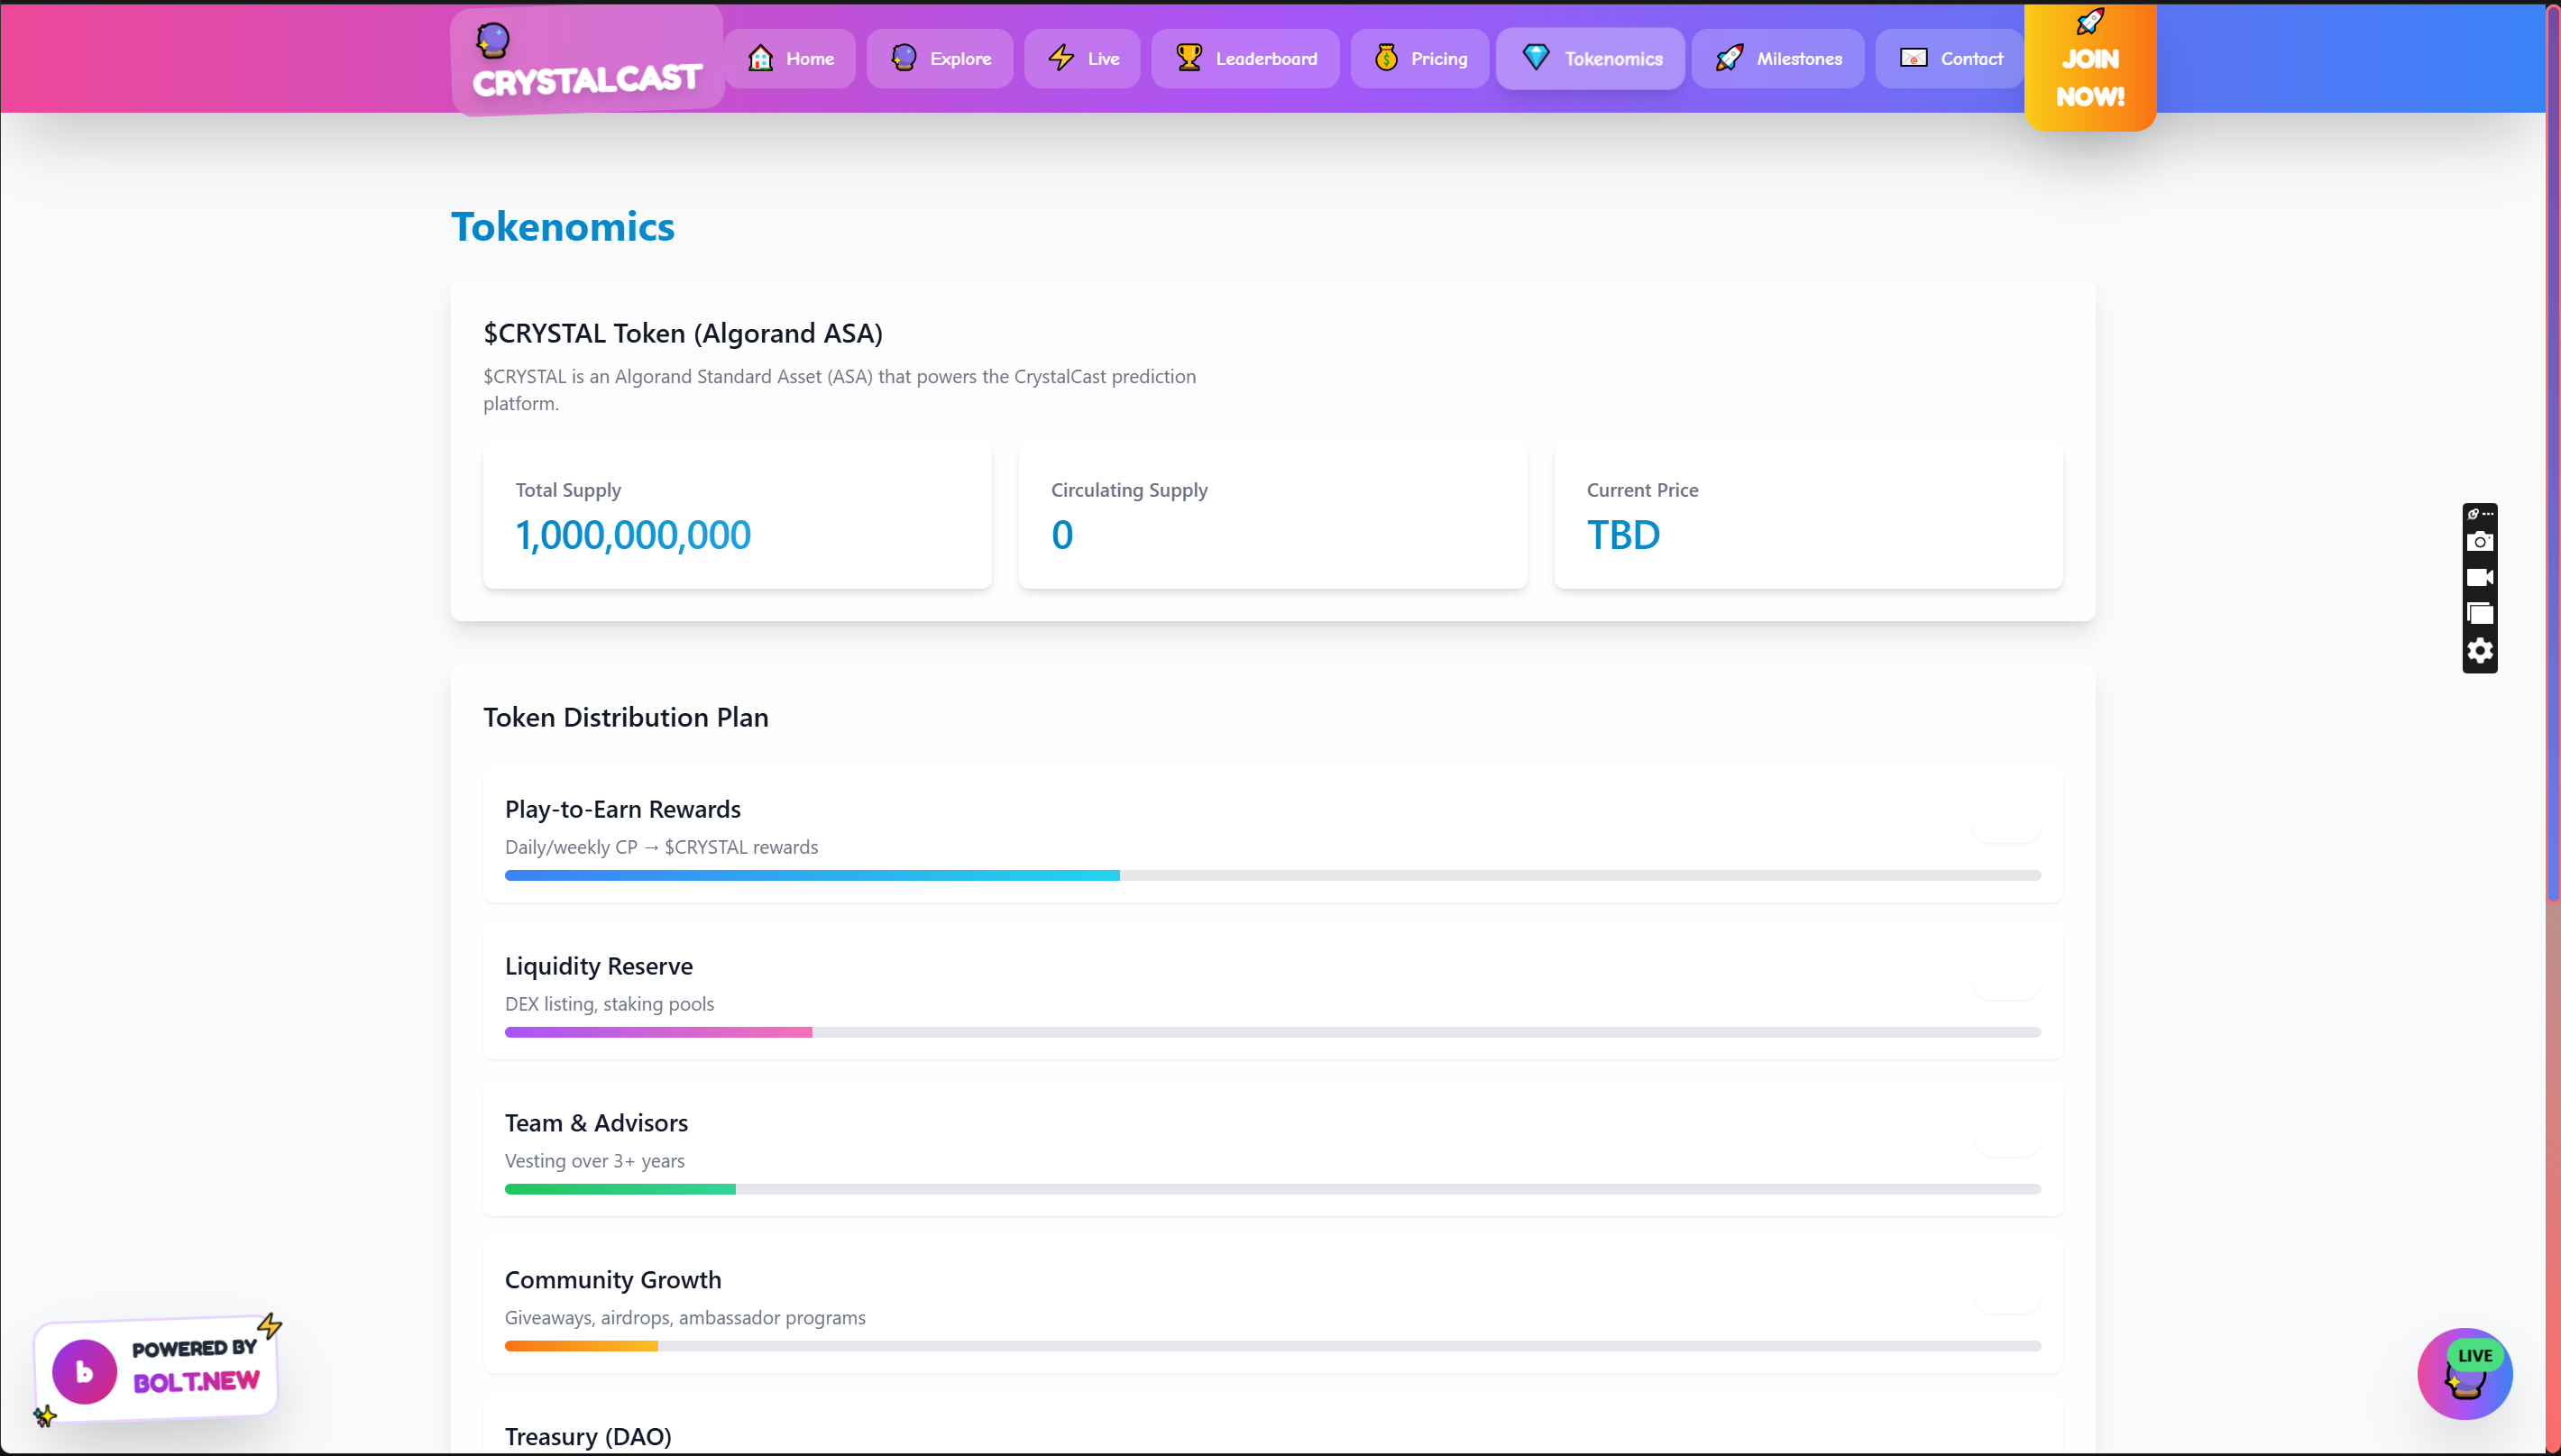Viewport: 2561px width, 1456px height.
Task: Click the CrystalCast crystal ball logo
Action: pyautogui.click(x=492, y=40)
